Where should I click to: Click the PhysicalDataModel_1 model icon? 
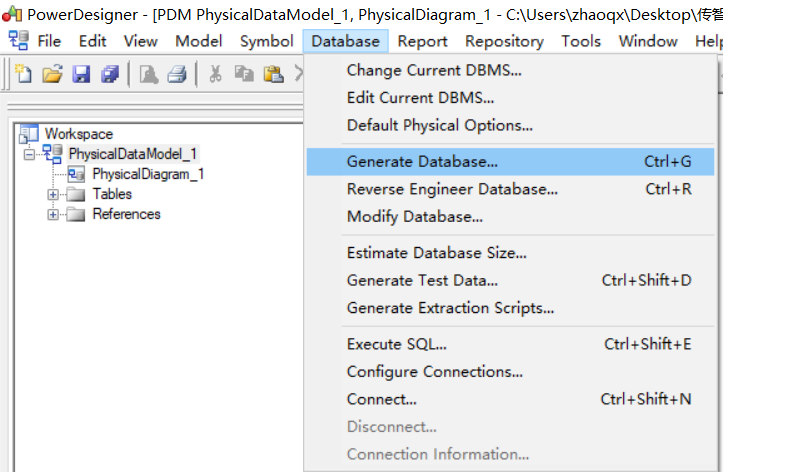click(52, 154)
